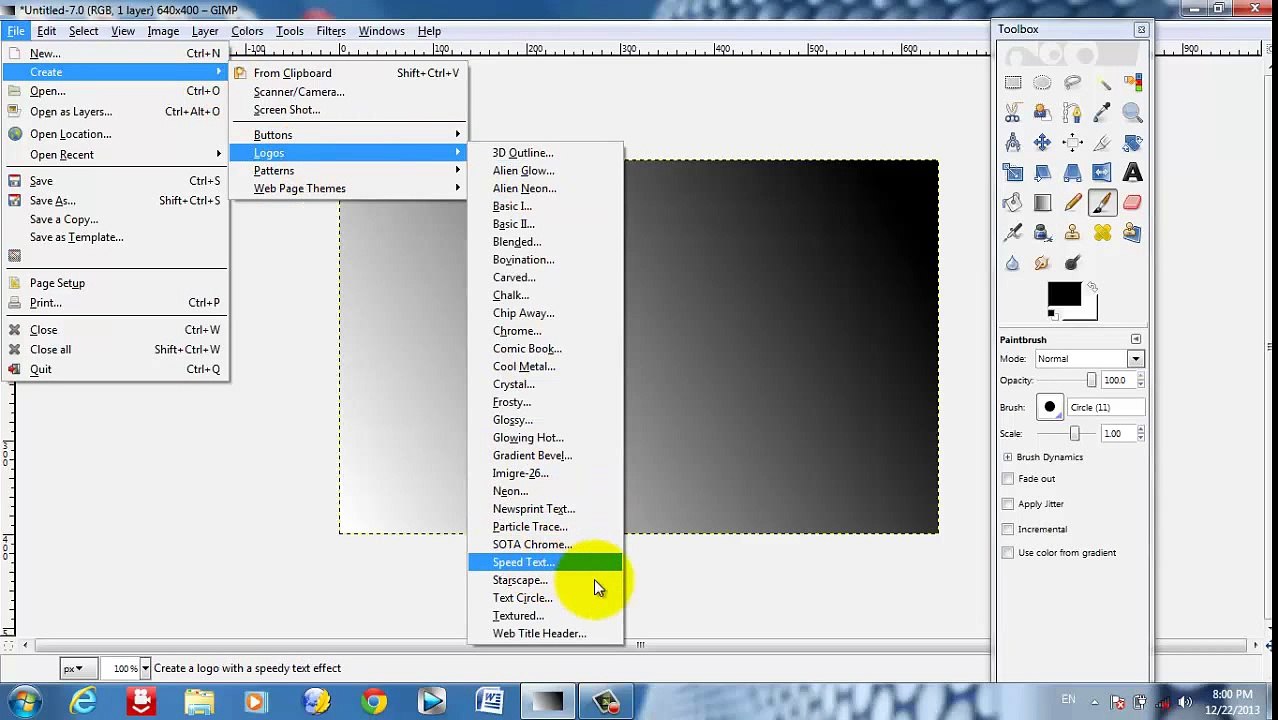Enable the Fade out checkbox
This screenshot has height=720, width=1278.
coord(1008,479)
